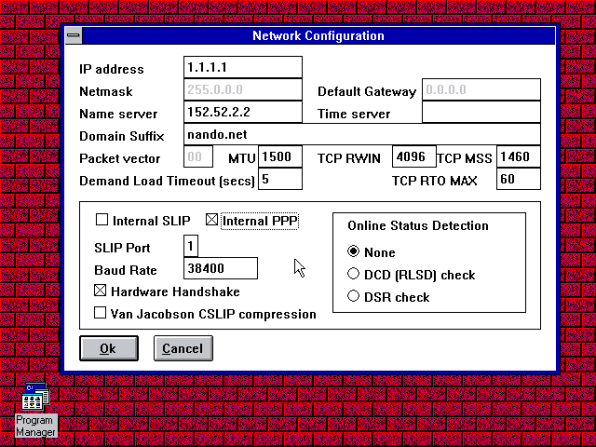Enable Van Jacobson CSLIP compression
This screenshot has height=447, width=596.
(x=100, y=313)
